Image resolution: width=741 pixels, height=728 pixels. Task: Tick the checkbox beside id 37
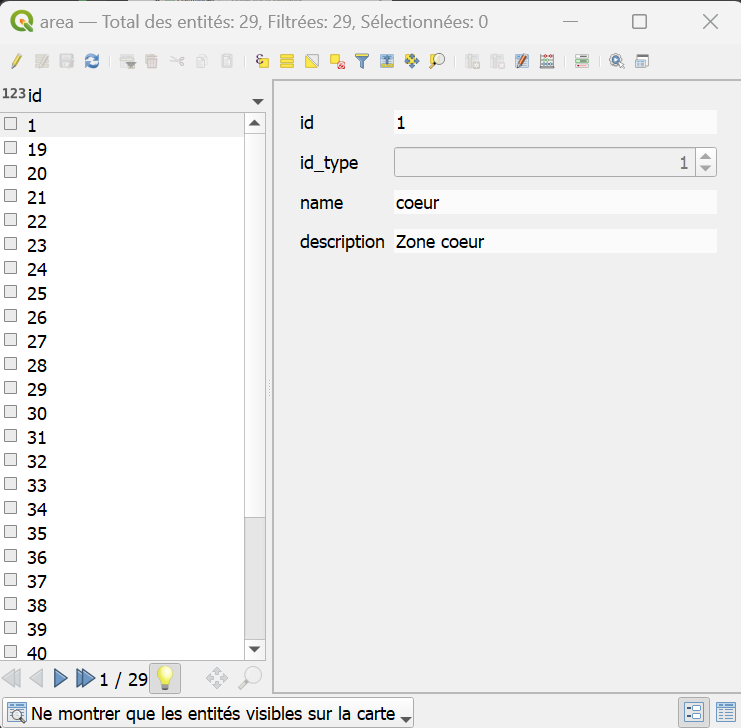[x=10, y=580]
